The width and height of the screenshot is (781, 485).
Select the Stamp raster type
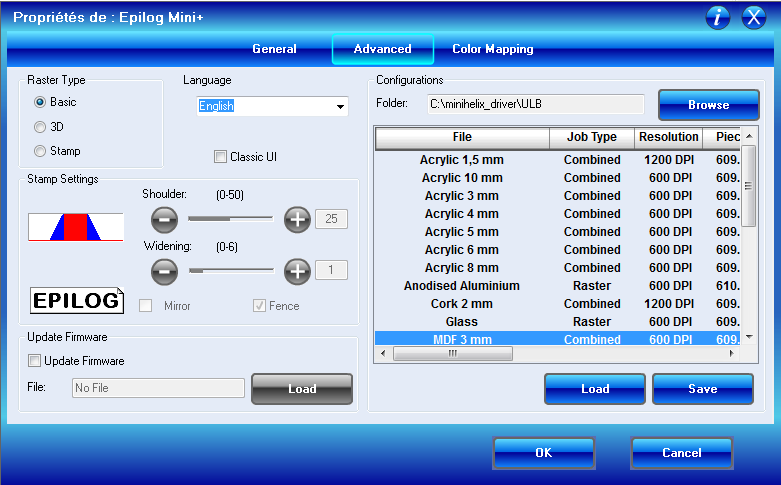[x=40, y=151]
